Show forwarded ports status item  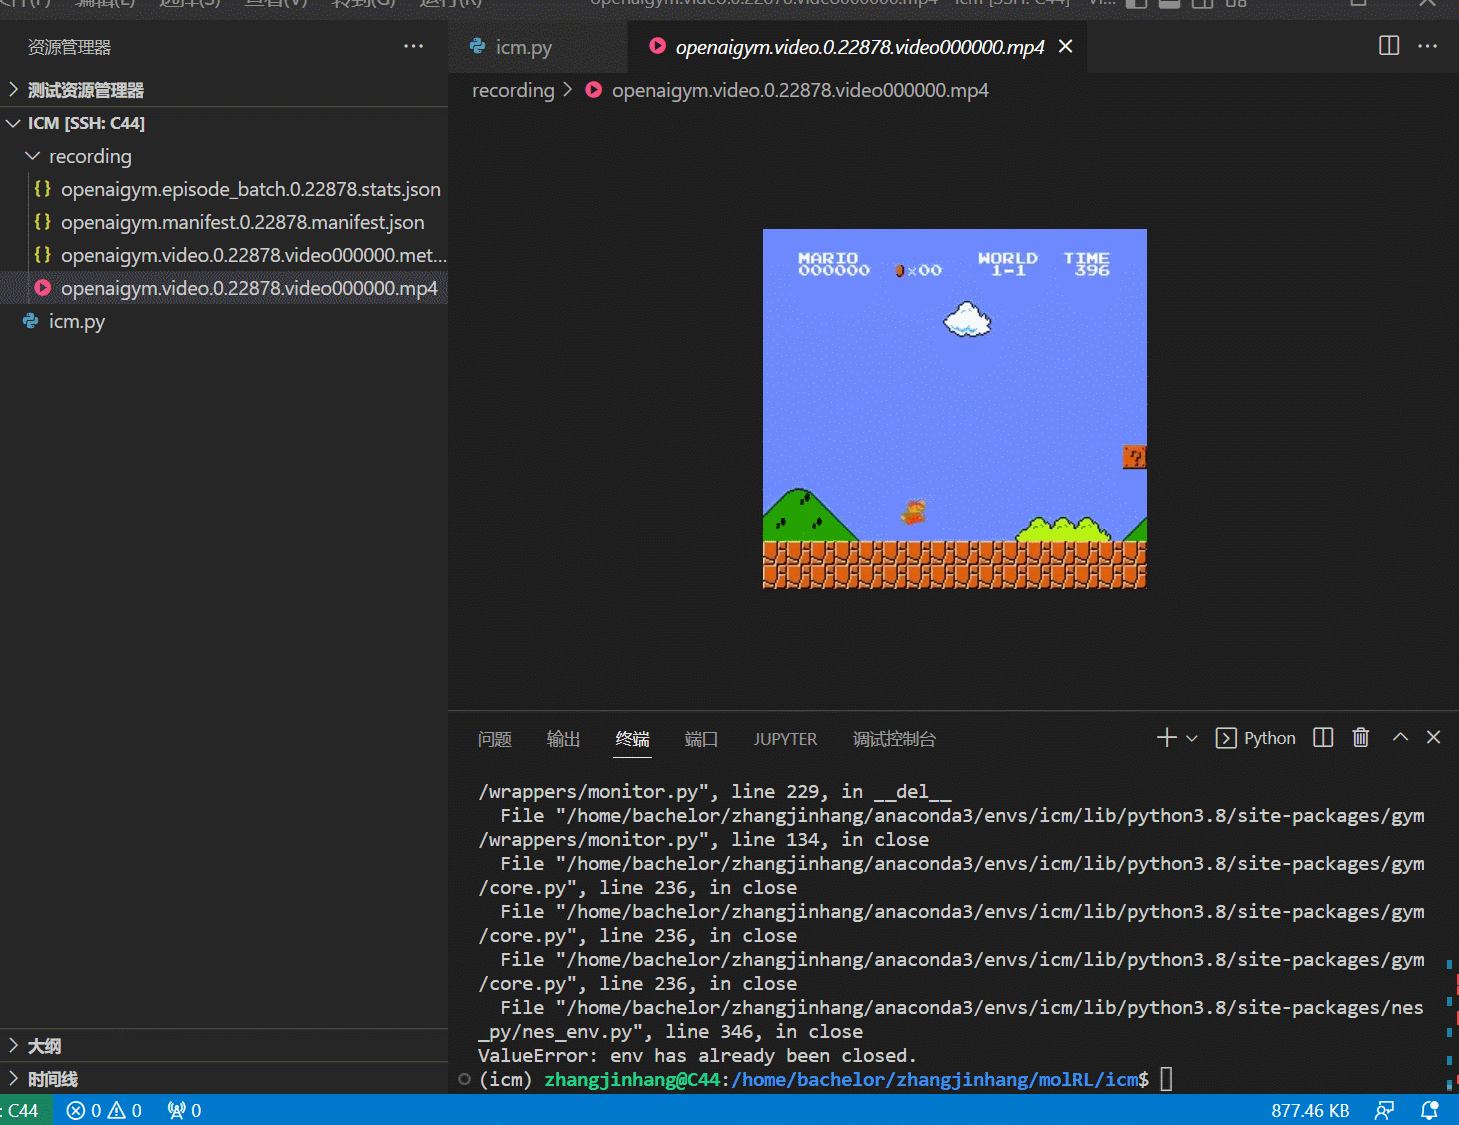tap(184, 1110)
